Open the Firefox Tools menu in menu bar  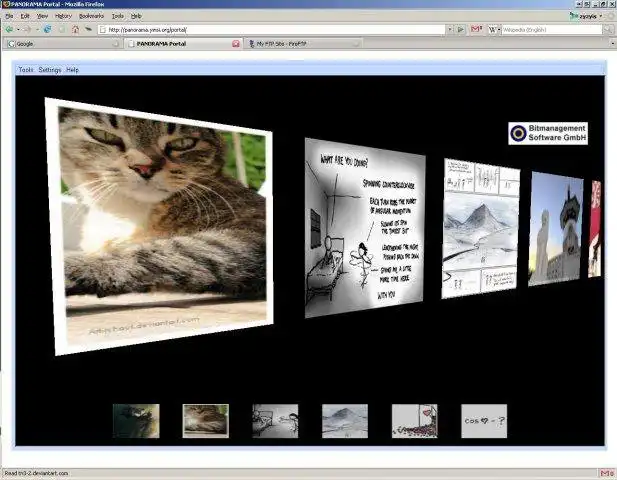(x=118, y=16)
